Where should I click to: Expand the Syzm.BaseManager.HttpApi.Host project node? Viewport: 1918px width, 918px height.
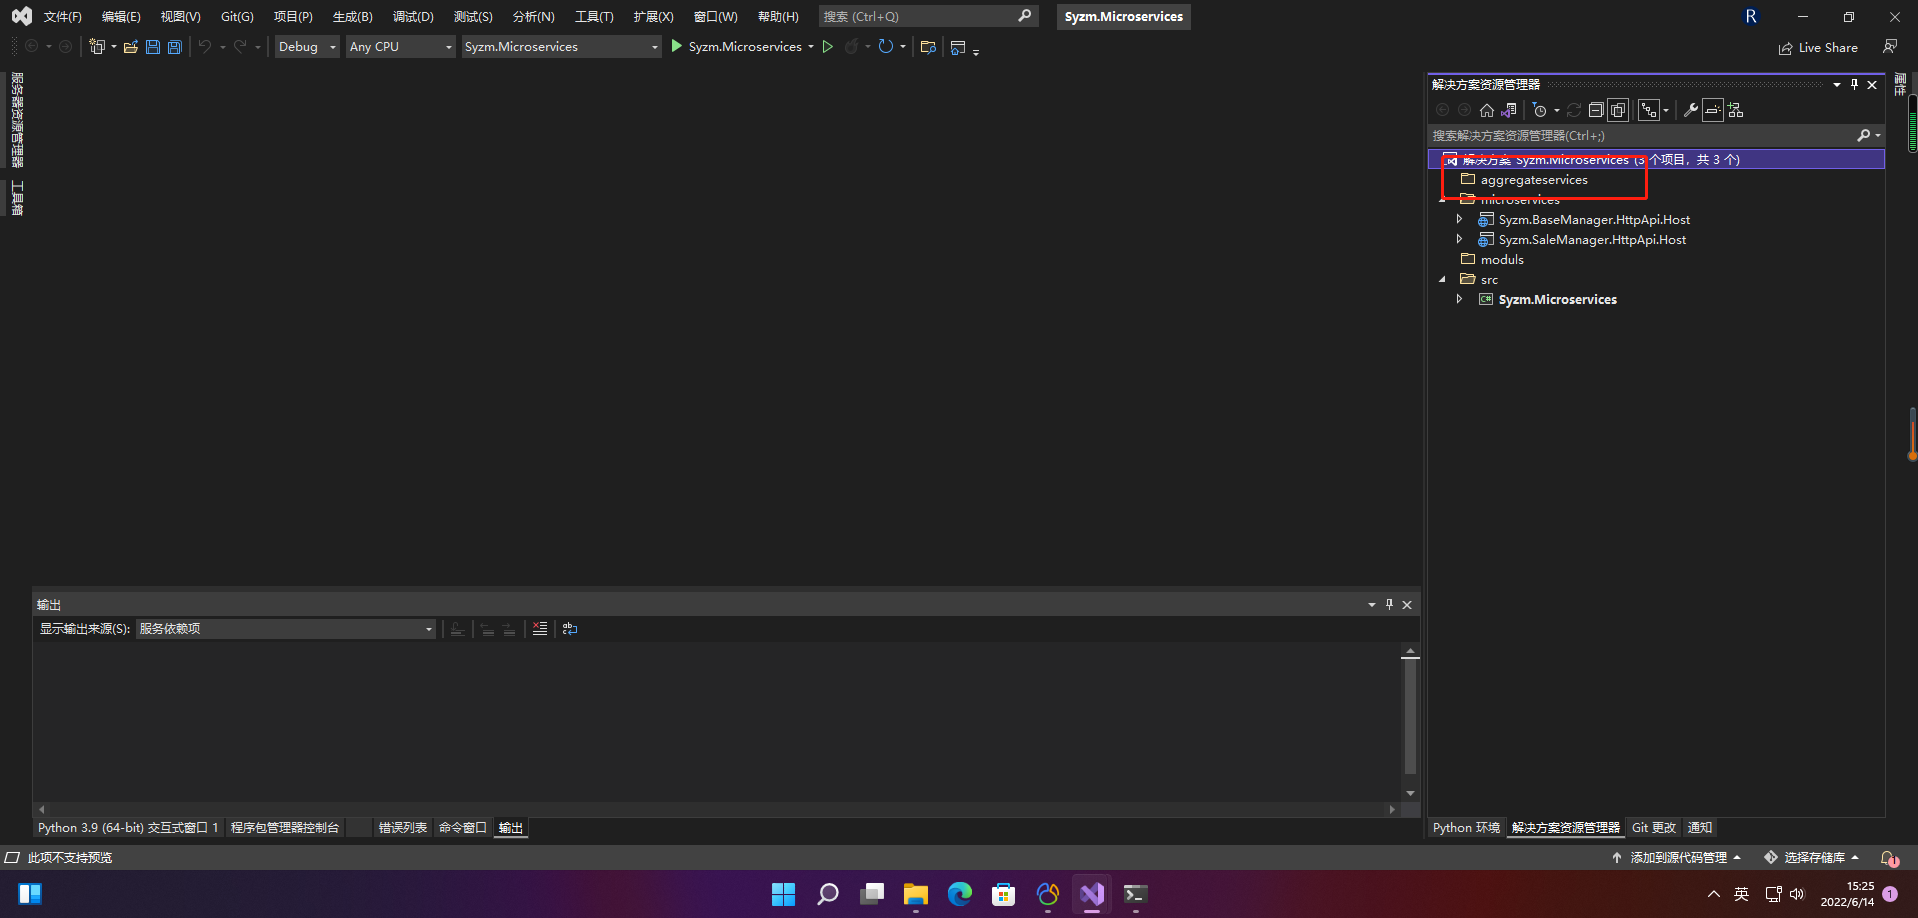click(1460, 219)
